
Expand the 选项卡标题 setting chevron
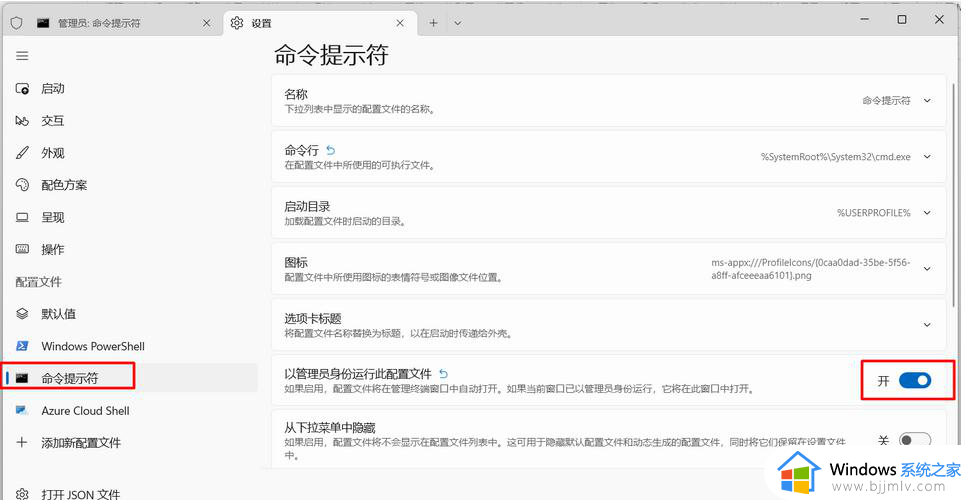pyautogui.click(x=927, y=325)
